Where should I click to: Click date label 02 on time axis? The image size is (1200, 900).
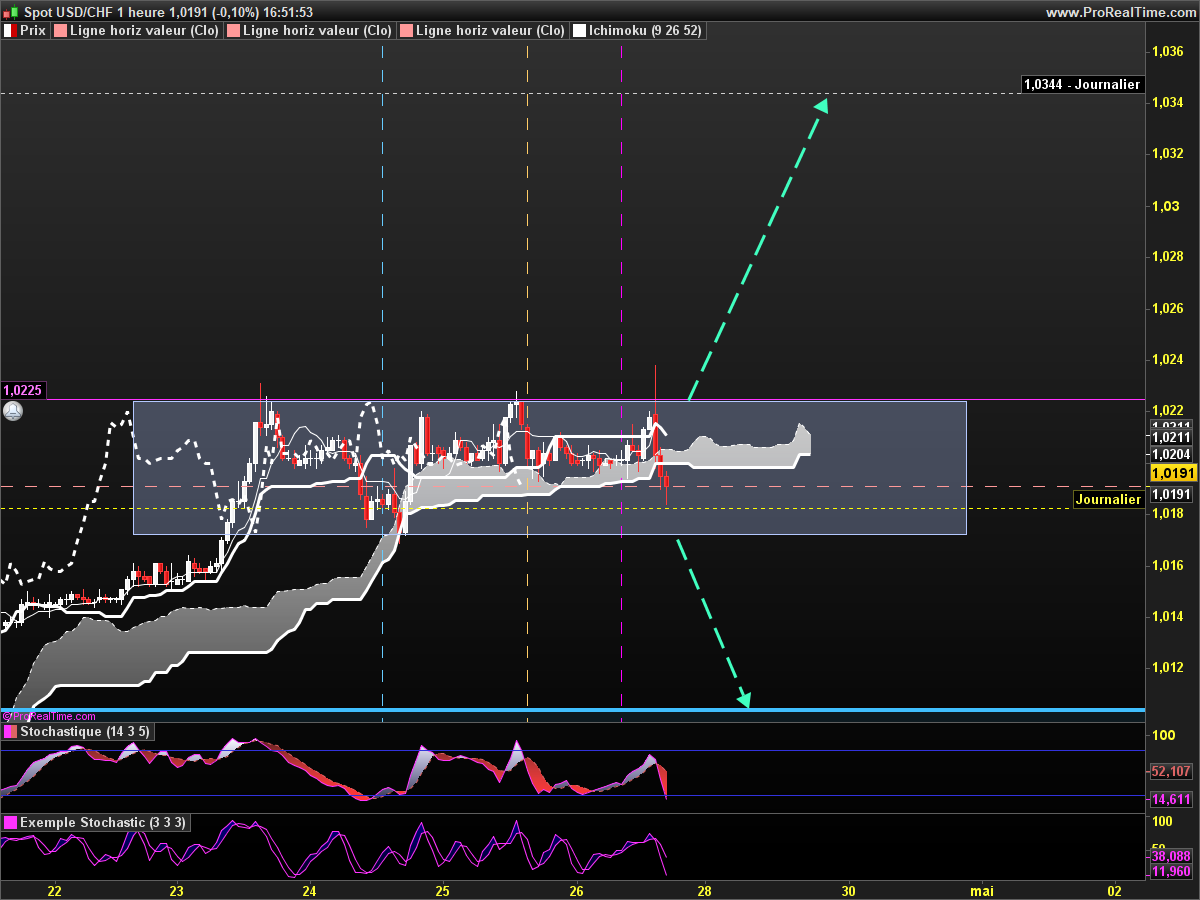point(1114,890)
